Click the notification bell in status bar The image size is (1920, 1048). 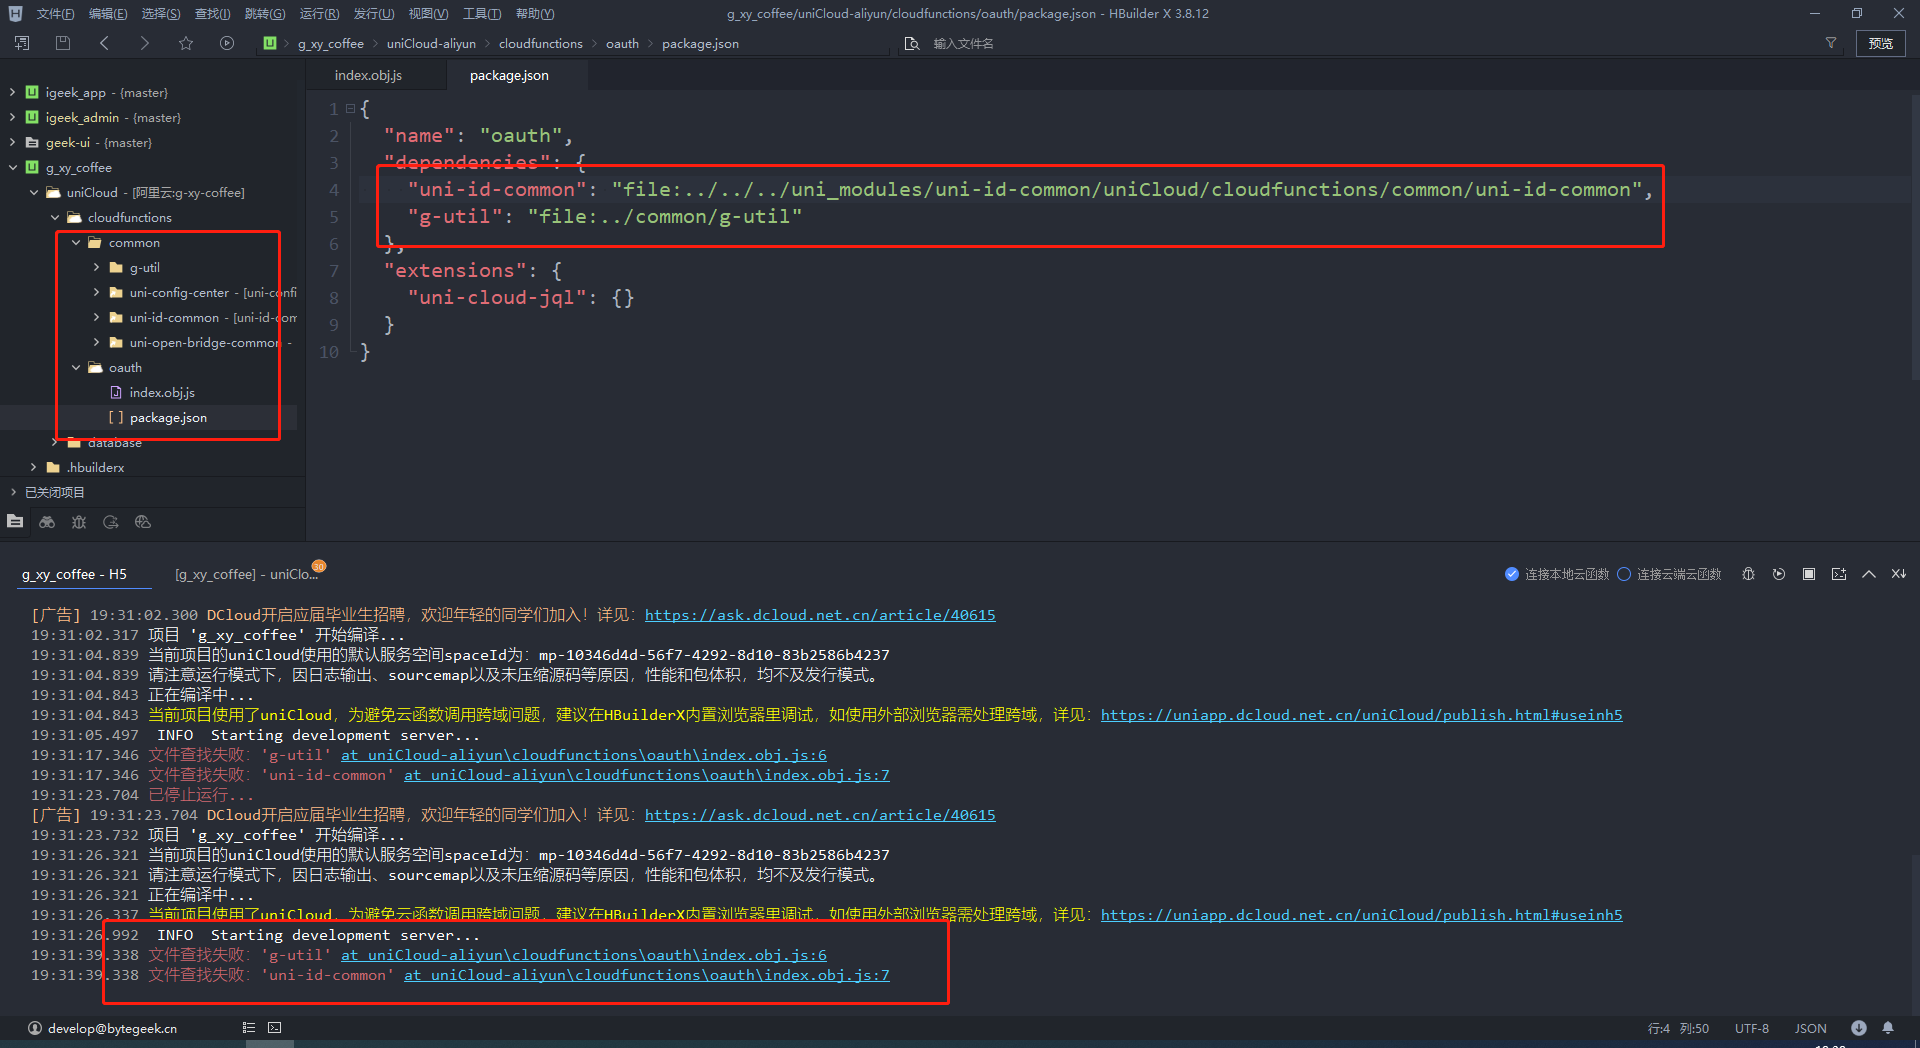tap(1888, 1028)
